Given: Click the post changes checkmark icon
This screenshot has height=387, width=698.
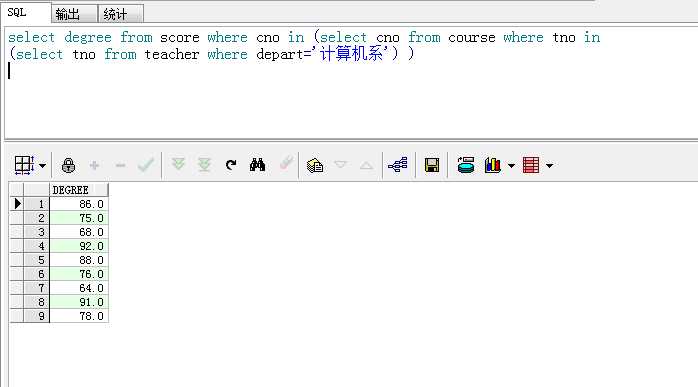Looking at the screenshot, I should [x=146, y=165].
